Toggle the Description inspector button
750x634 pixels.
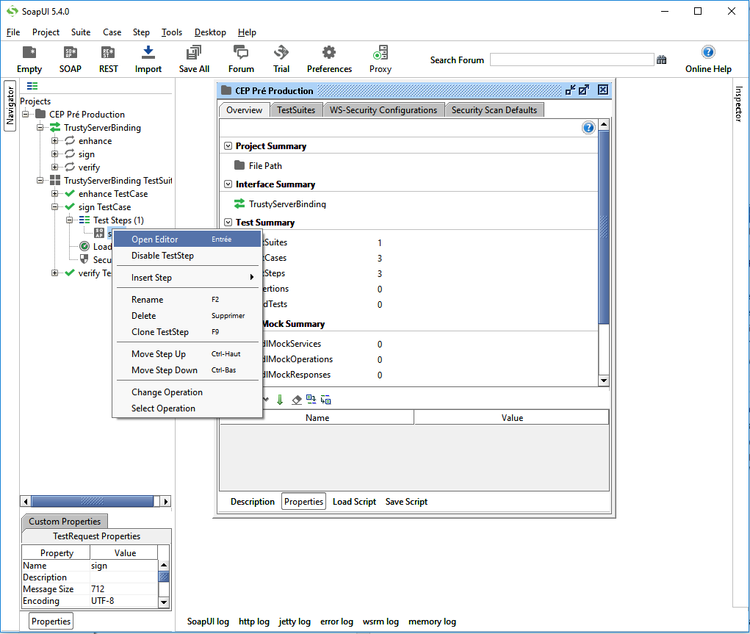252,501
